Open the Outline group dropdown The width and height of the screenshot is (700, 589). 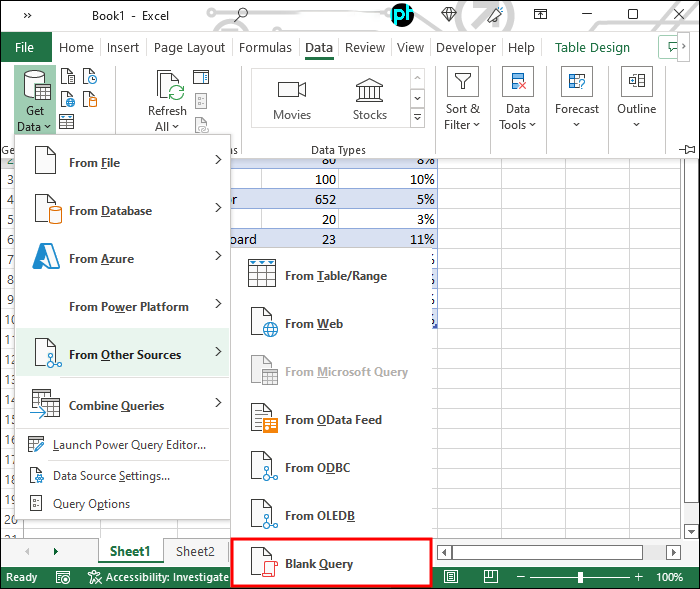[x=636, y=100]
